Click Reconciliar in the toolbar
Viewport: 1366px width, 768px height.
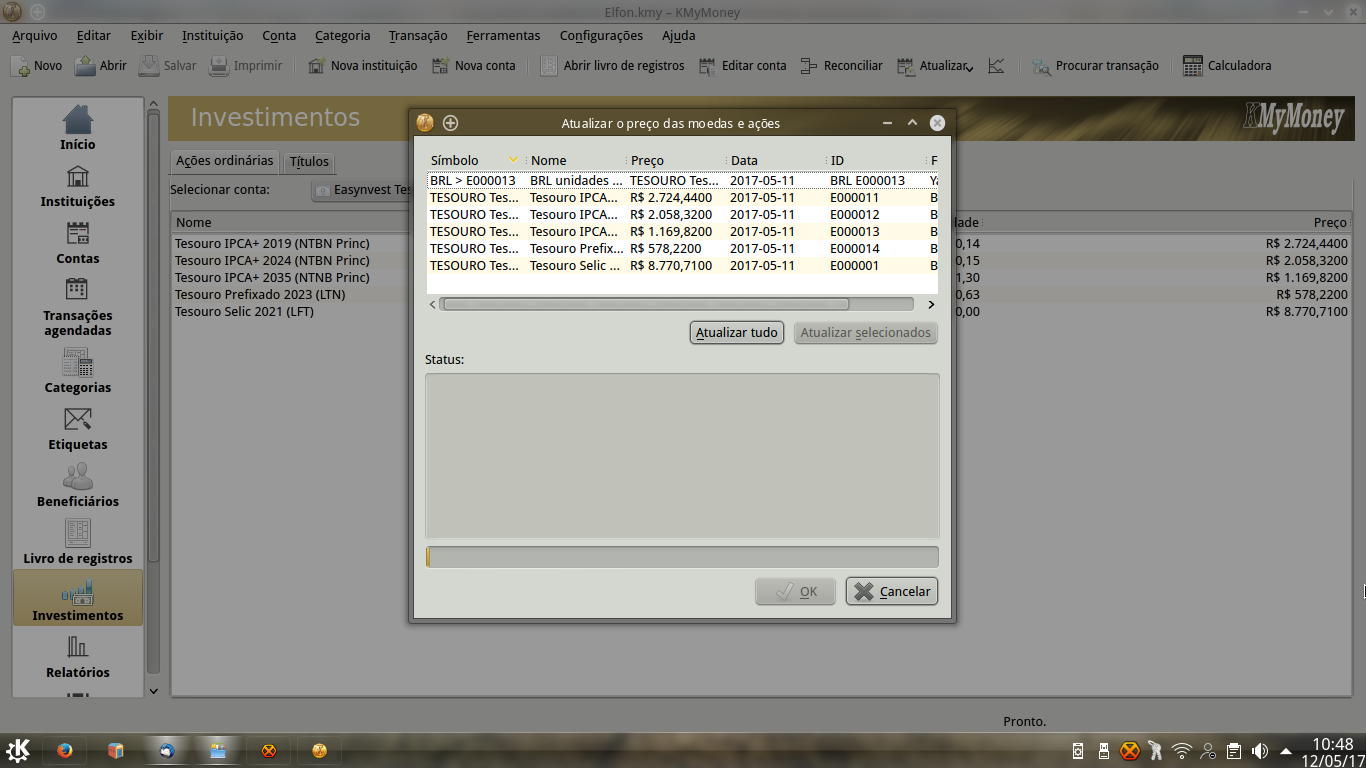coord(841,66)
